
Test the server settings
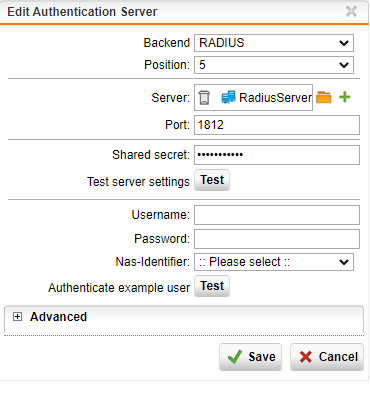(212, 180)
